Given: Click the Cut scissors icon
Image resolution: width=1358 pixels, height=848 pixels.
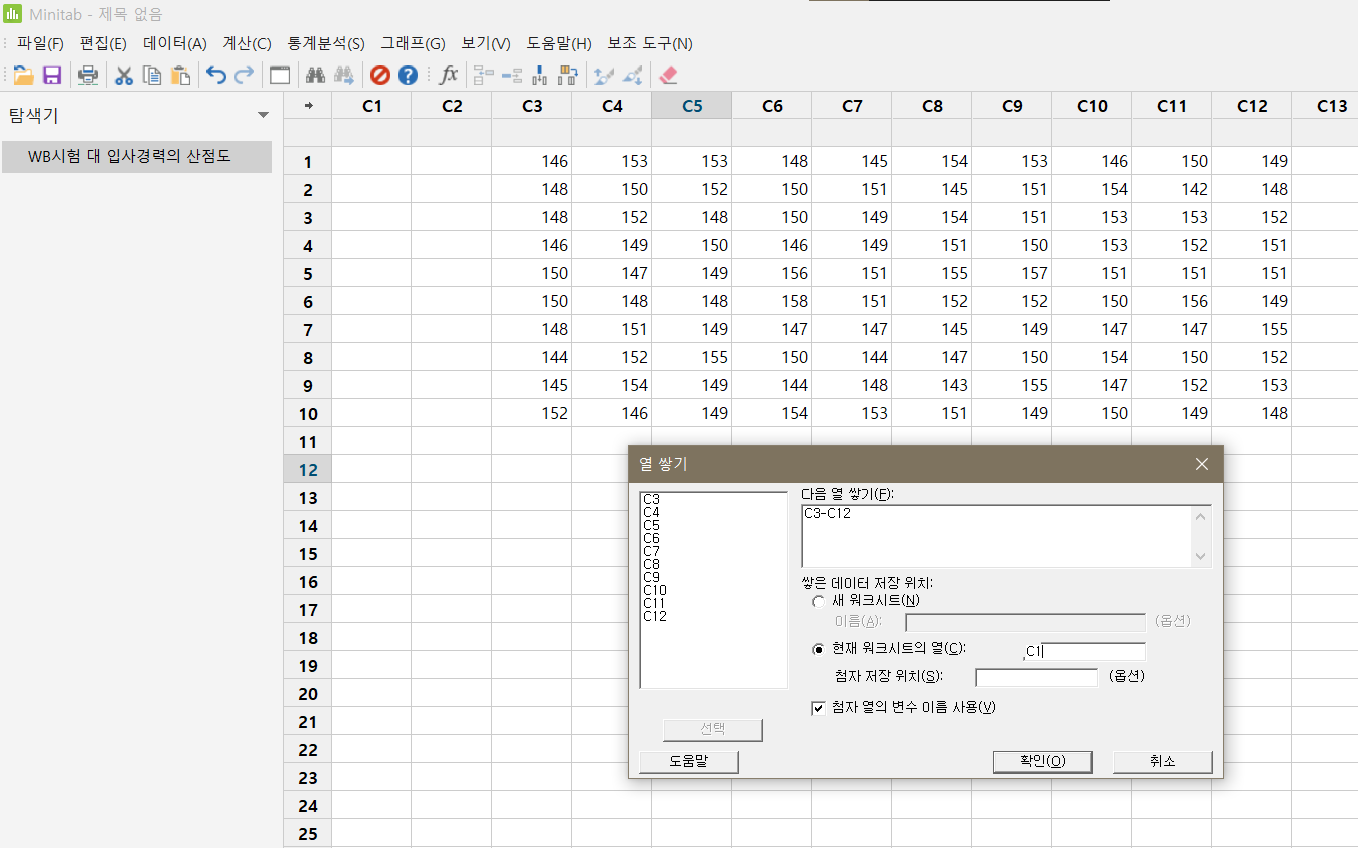Looking at the screenshot, I should tap(124, 75).
